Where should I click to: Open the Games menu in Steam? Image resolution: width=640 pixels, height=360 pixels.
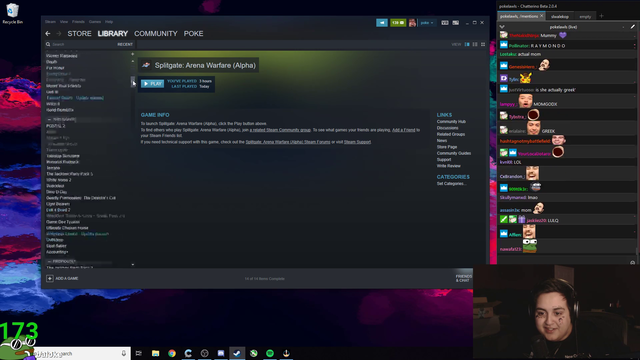(95, 22)
